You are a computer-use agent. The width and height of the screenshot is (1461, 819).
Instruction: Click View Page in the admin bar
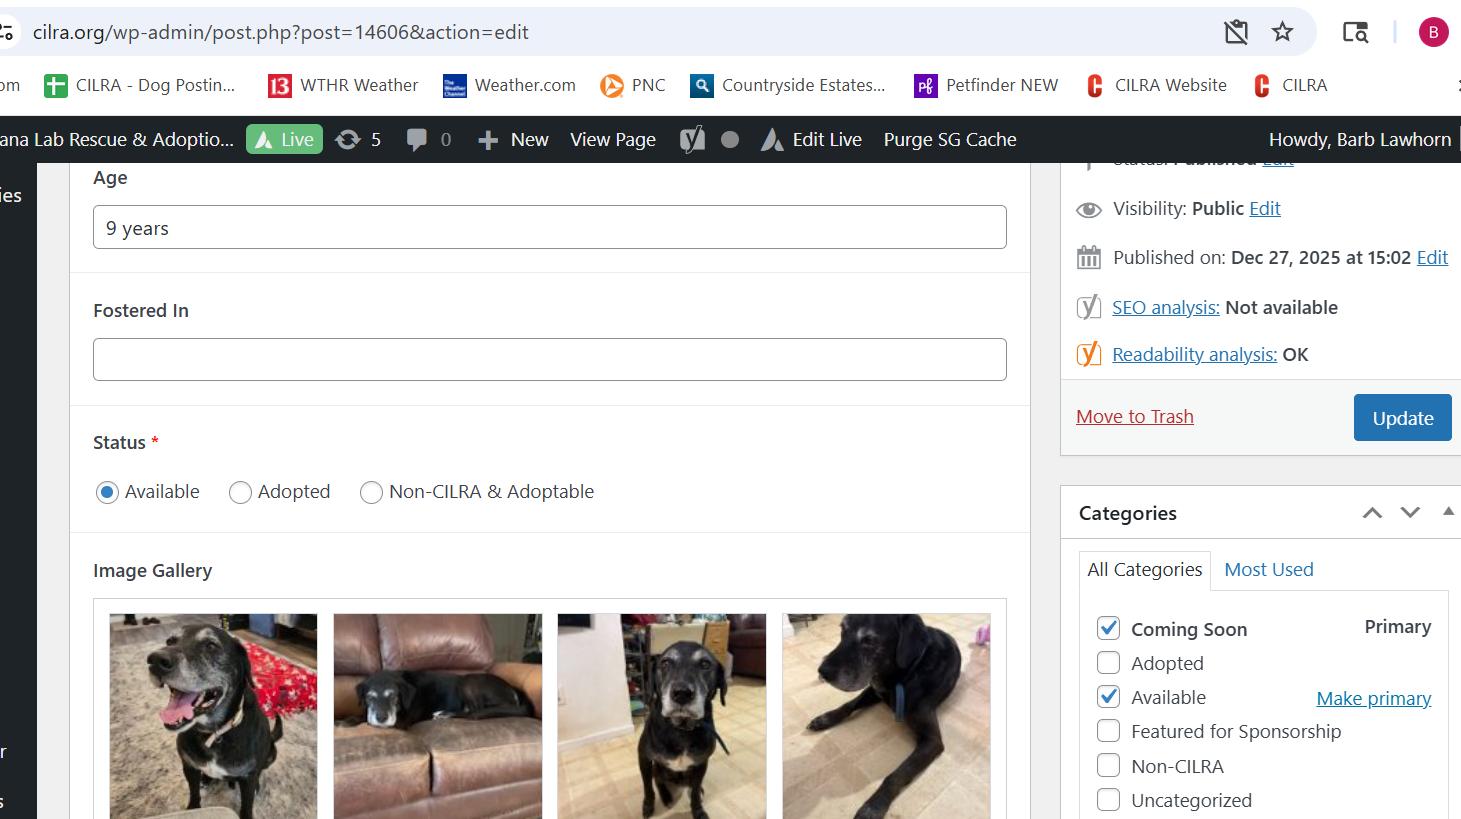point(613,139)
